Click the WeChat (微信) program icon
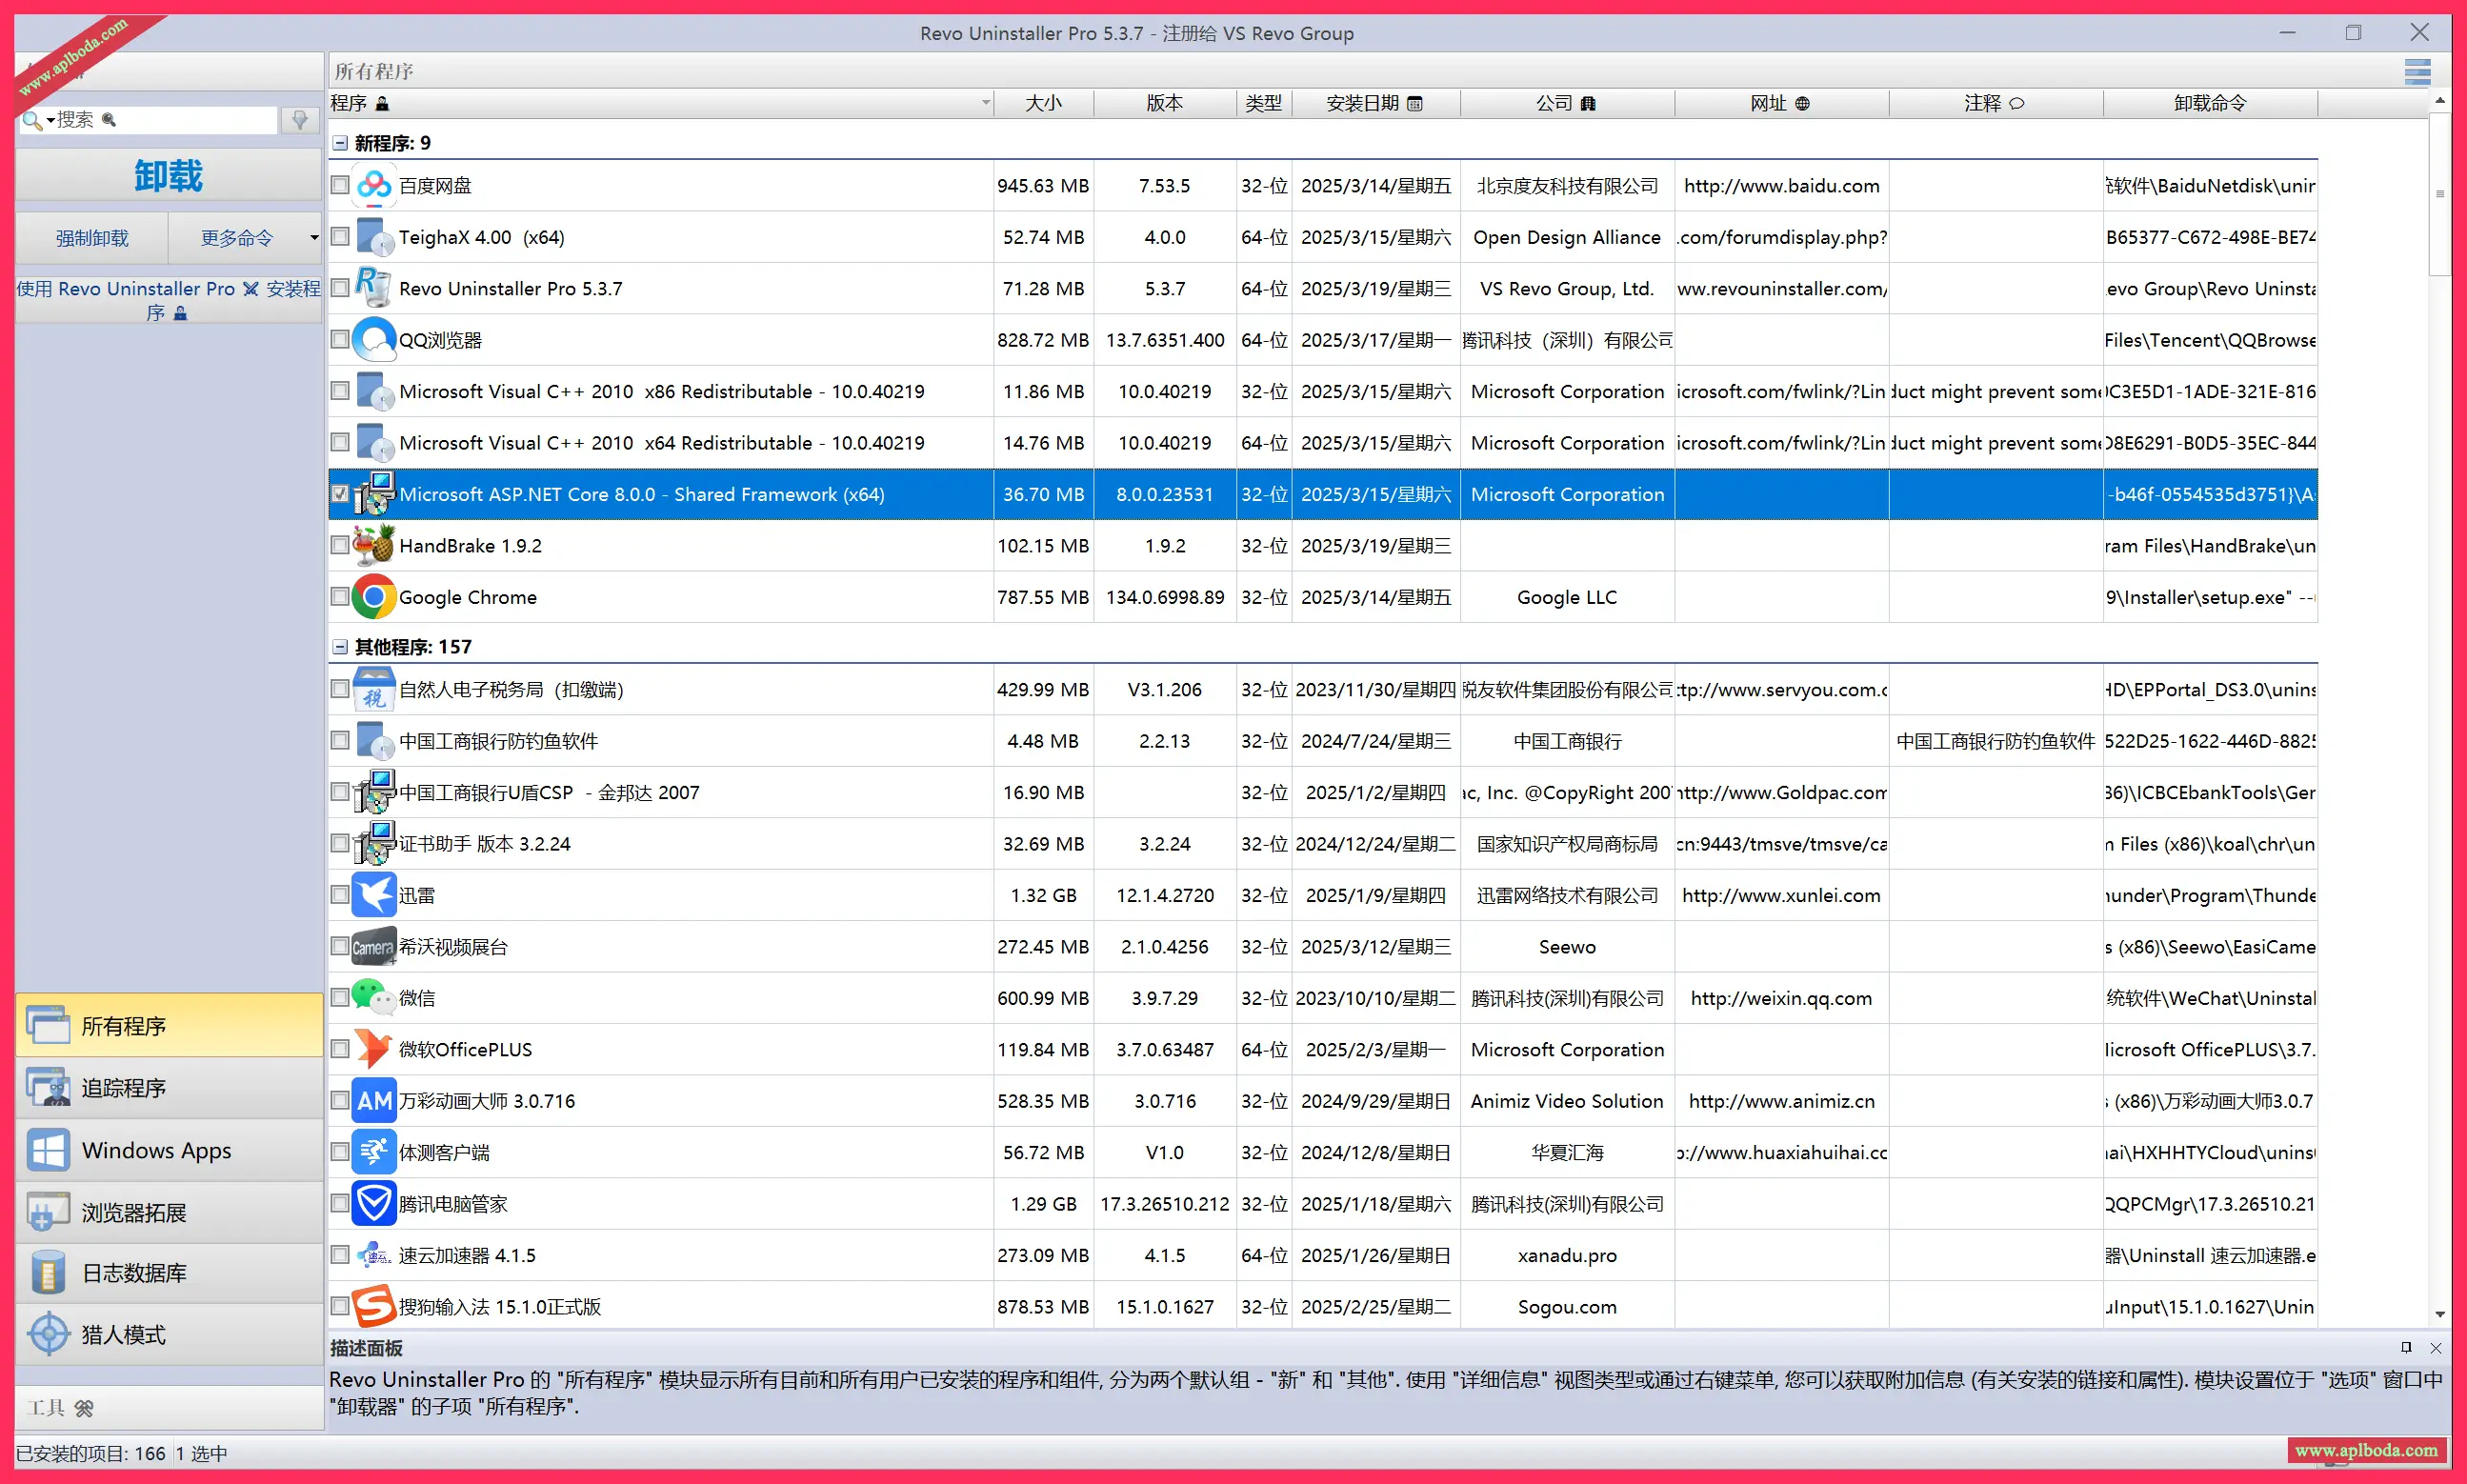2467x1484 pixels. click(x=373, y=997)
